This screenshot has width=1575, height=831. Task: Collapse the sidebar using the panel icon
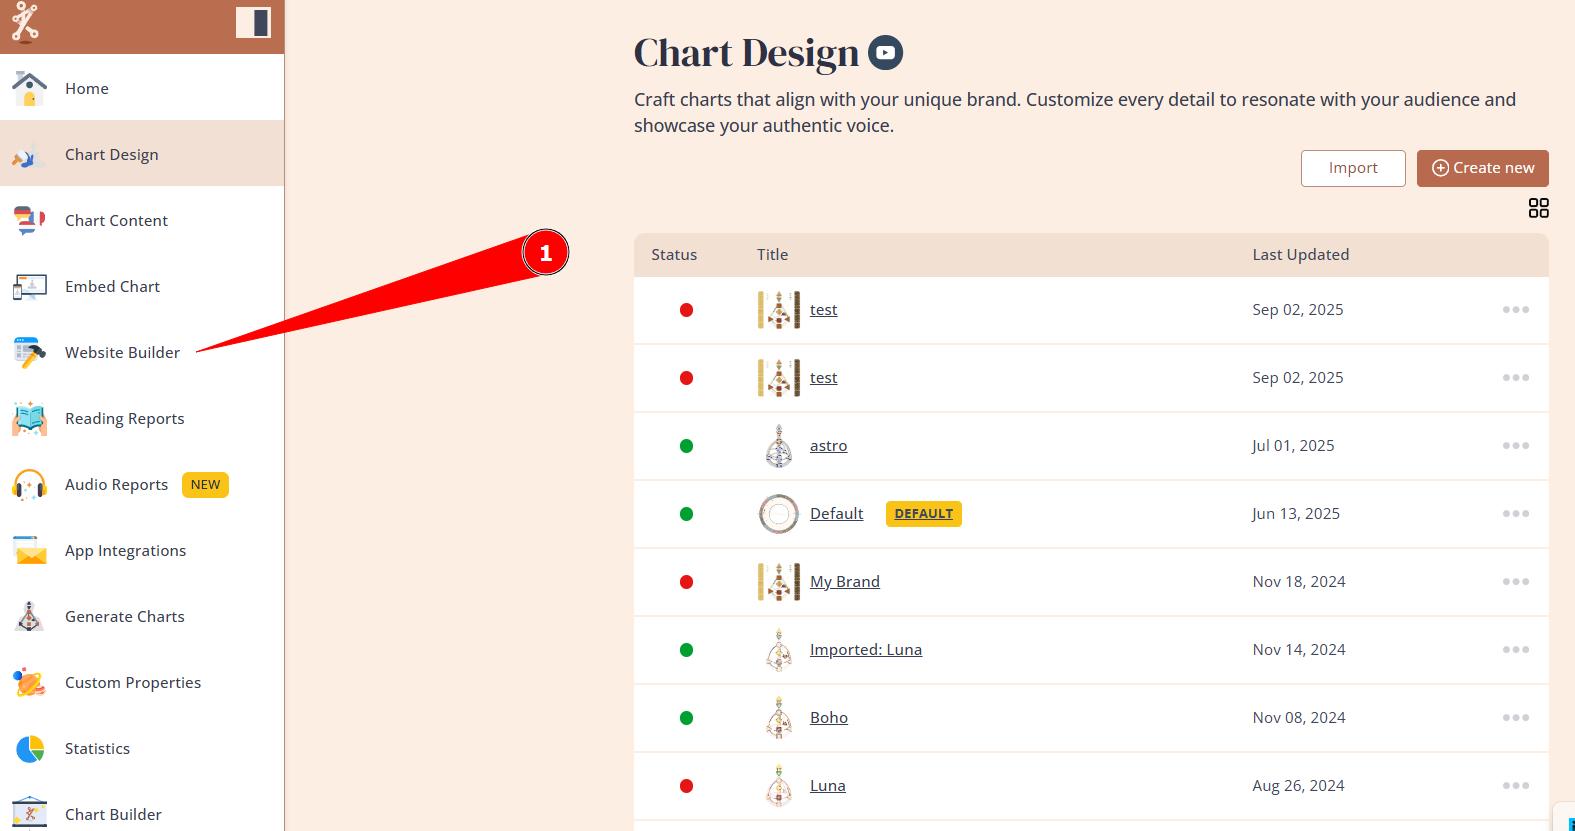[253, 23]
